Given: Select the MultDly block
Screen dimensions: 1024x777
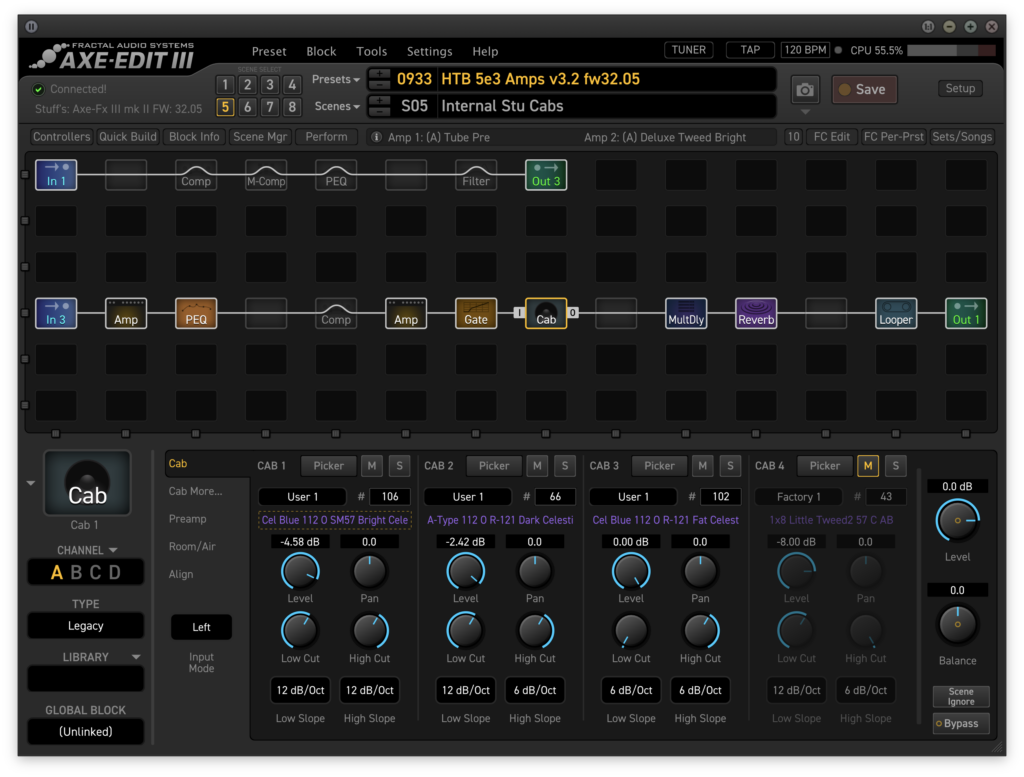Looking at the screenshot, I should (x=686, y=313).
